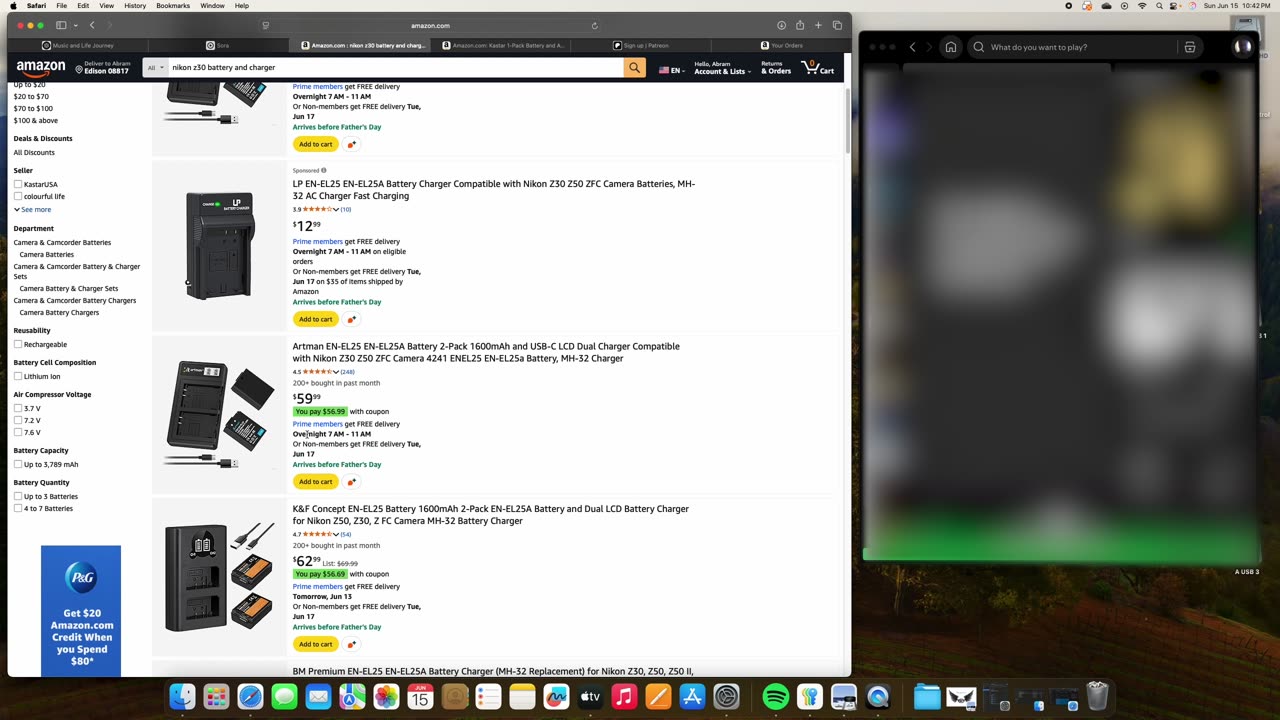Open profile avatar in Spotify window
1280x720 pixels.
[x=1243, y=47]
